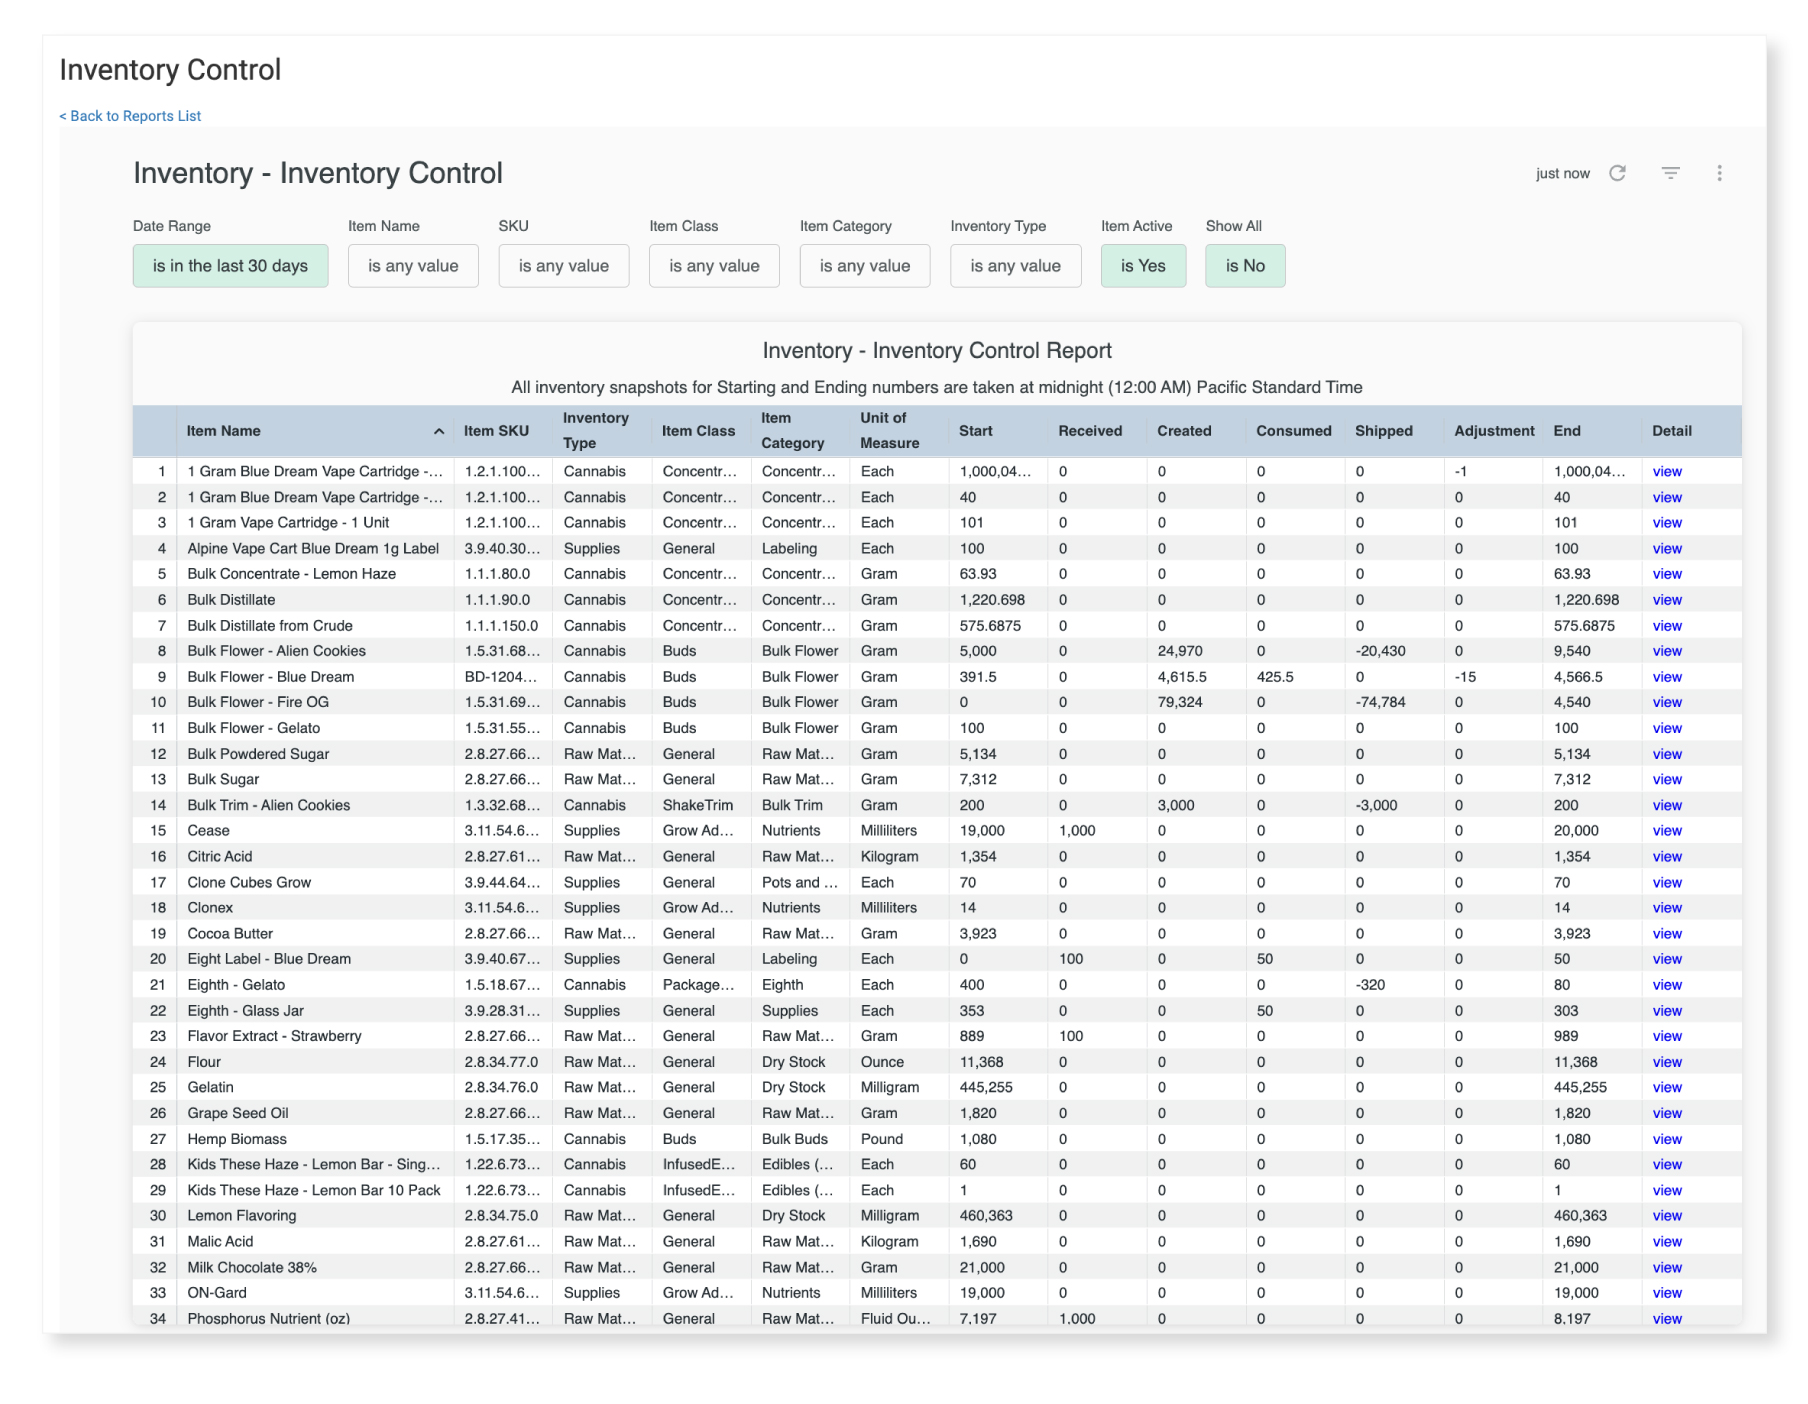Click the Shipped column header

click(x=1383, y=431)
